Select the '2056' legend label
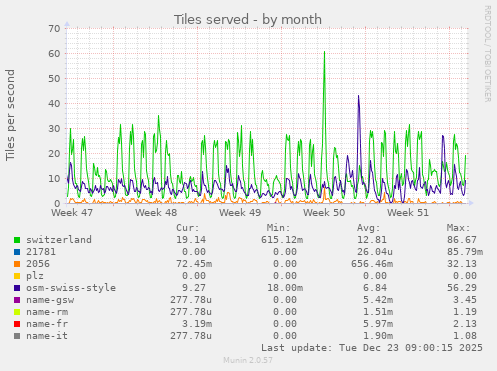 coord(38,264)
